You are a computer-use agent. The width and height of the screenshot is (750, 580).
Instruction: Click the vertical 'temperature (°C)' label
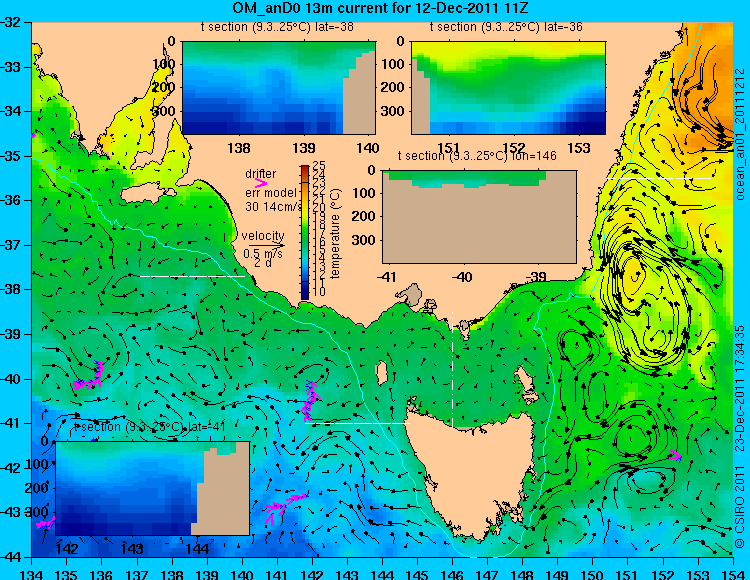(x=335, y=233)
